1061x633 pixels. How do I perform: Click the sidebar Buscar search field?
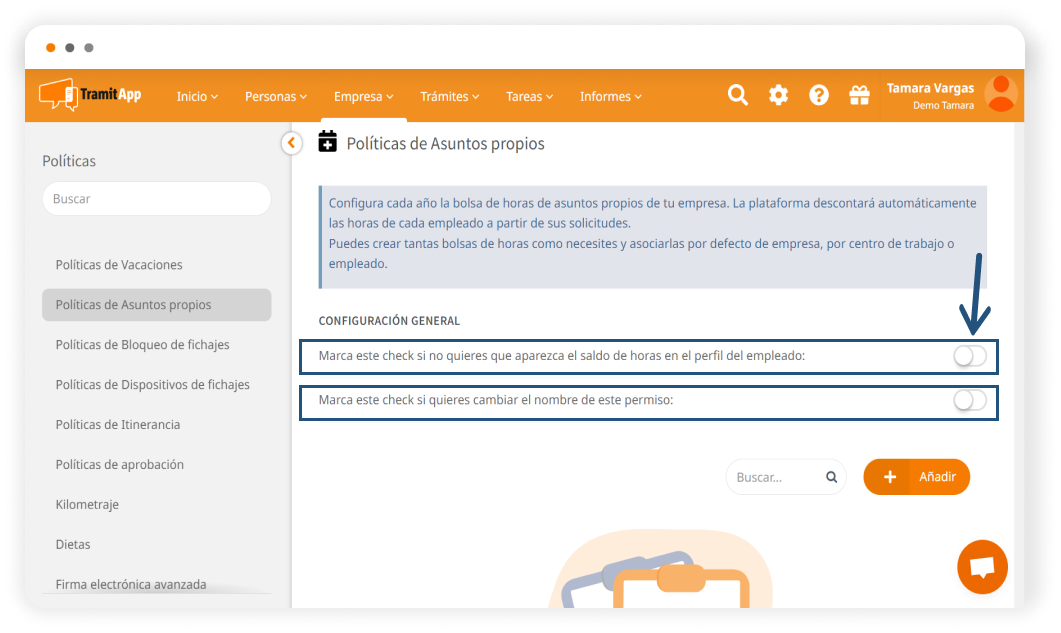156,199
